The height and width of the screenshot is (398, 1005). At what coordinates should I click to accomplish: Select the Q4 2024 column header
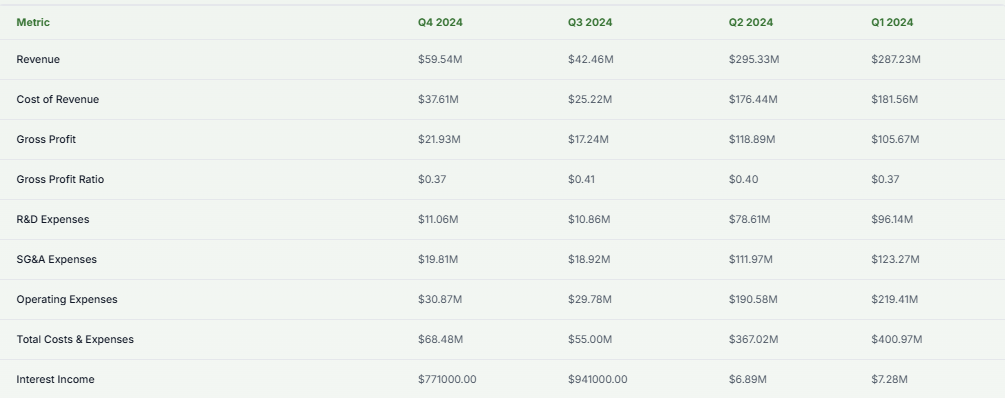pyautogui.click(x=440, y=22)
